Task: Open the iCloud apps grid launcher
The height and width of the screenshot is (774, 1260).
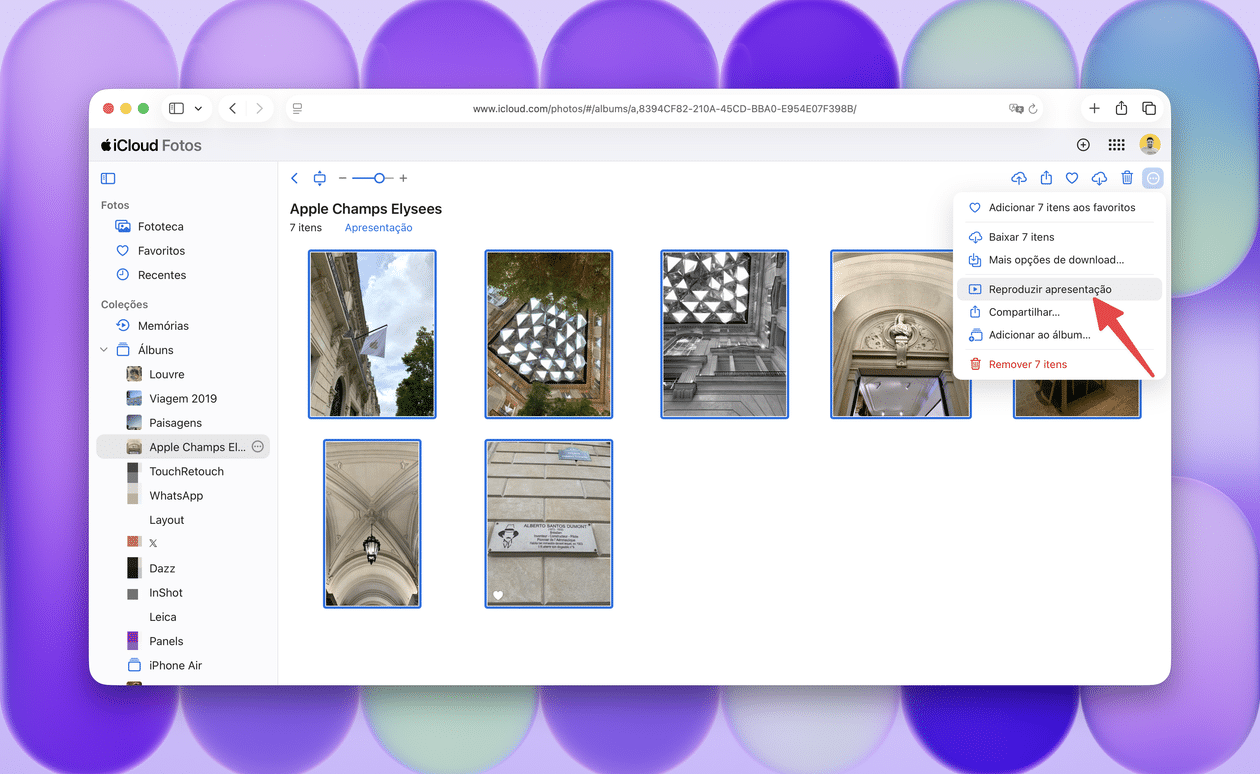Action: click(x=1116, y=145)
